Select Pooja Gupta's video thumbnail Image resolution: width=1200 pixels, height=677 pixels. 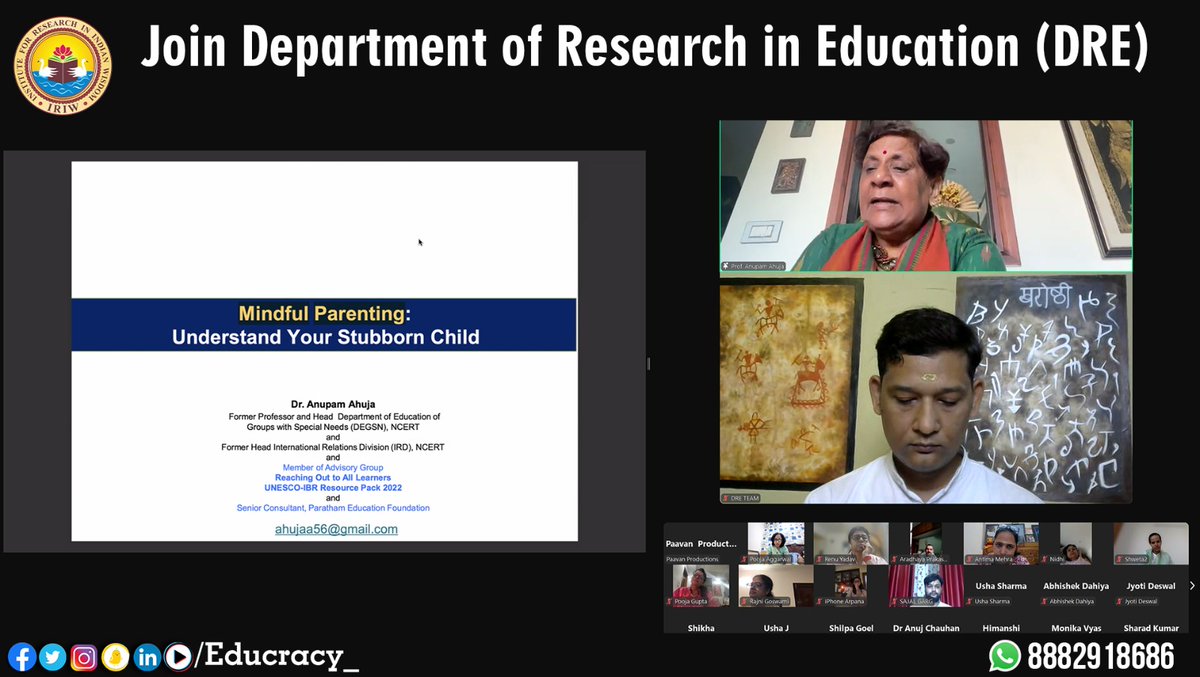(x=701, y=586)
